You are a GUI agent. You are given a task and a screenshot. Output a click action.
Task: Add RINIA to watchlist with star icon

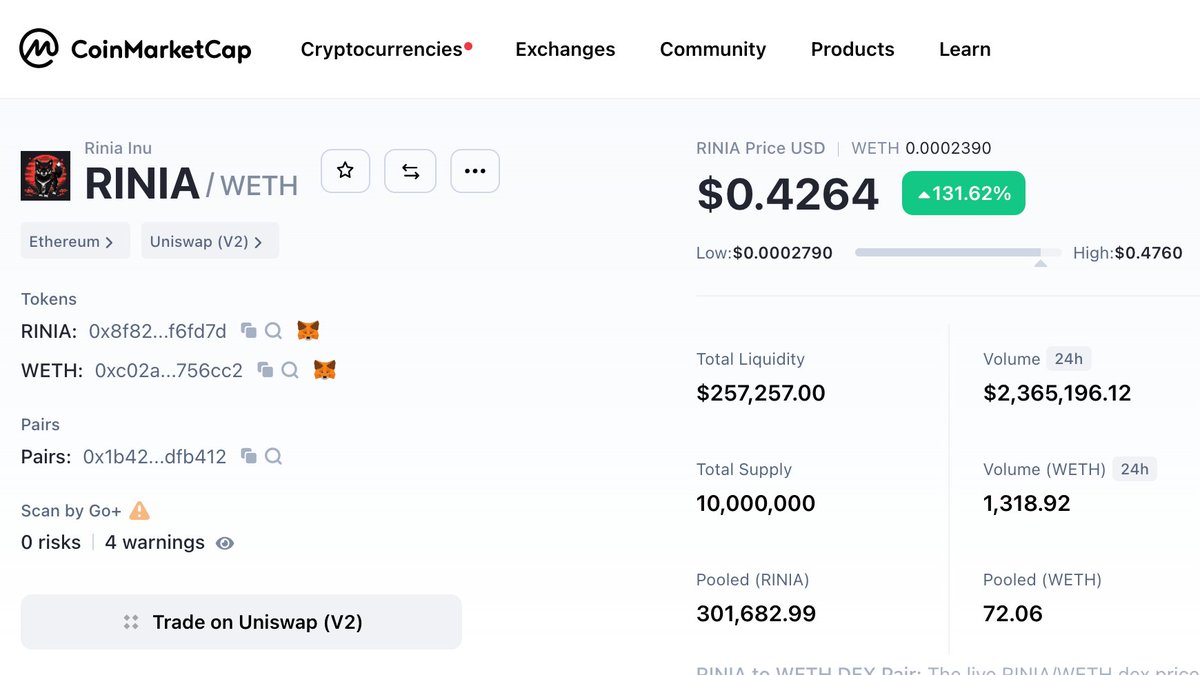(x=346, y=171)
